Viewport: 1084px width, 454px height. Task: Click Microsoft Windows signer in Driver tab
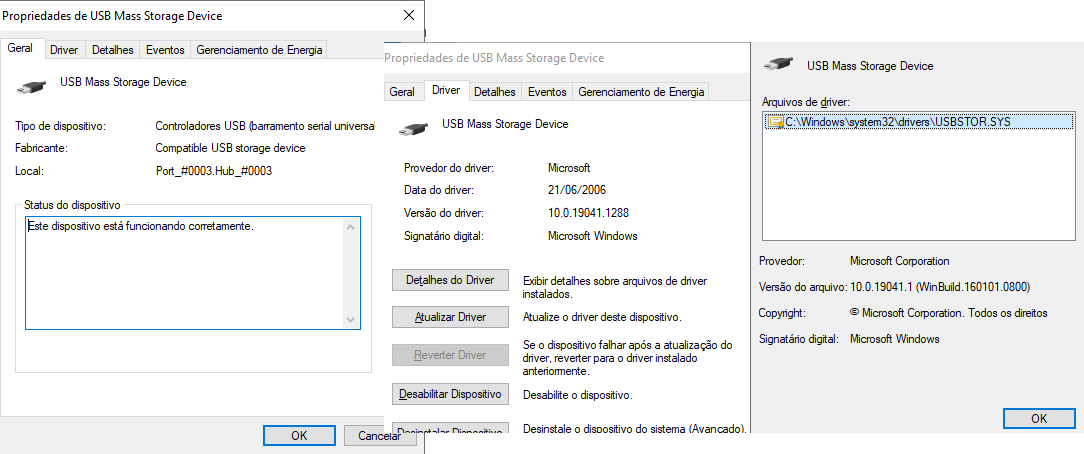coord(592,236)
